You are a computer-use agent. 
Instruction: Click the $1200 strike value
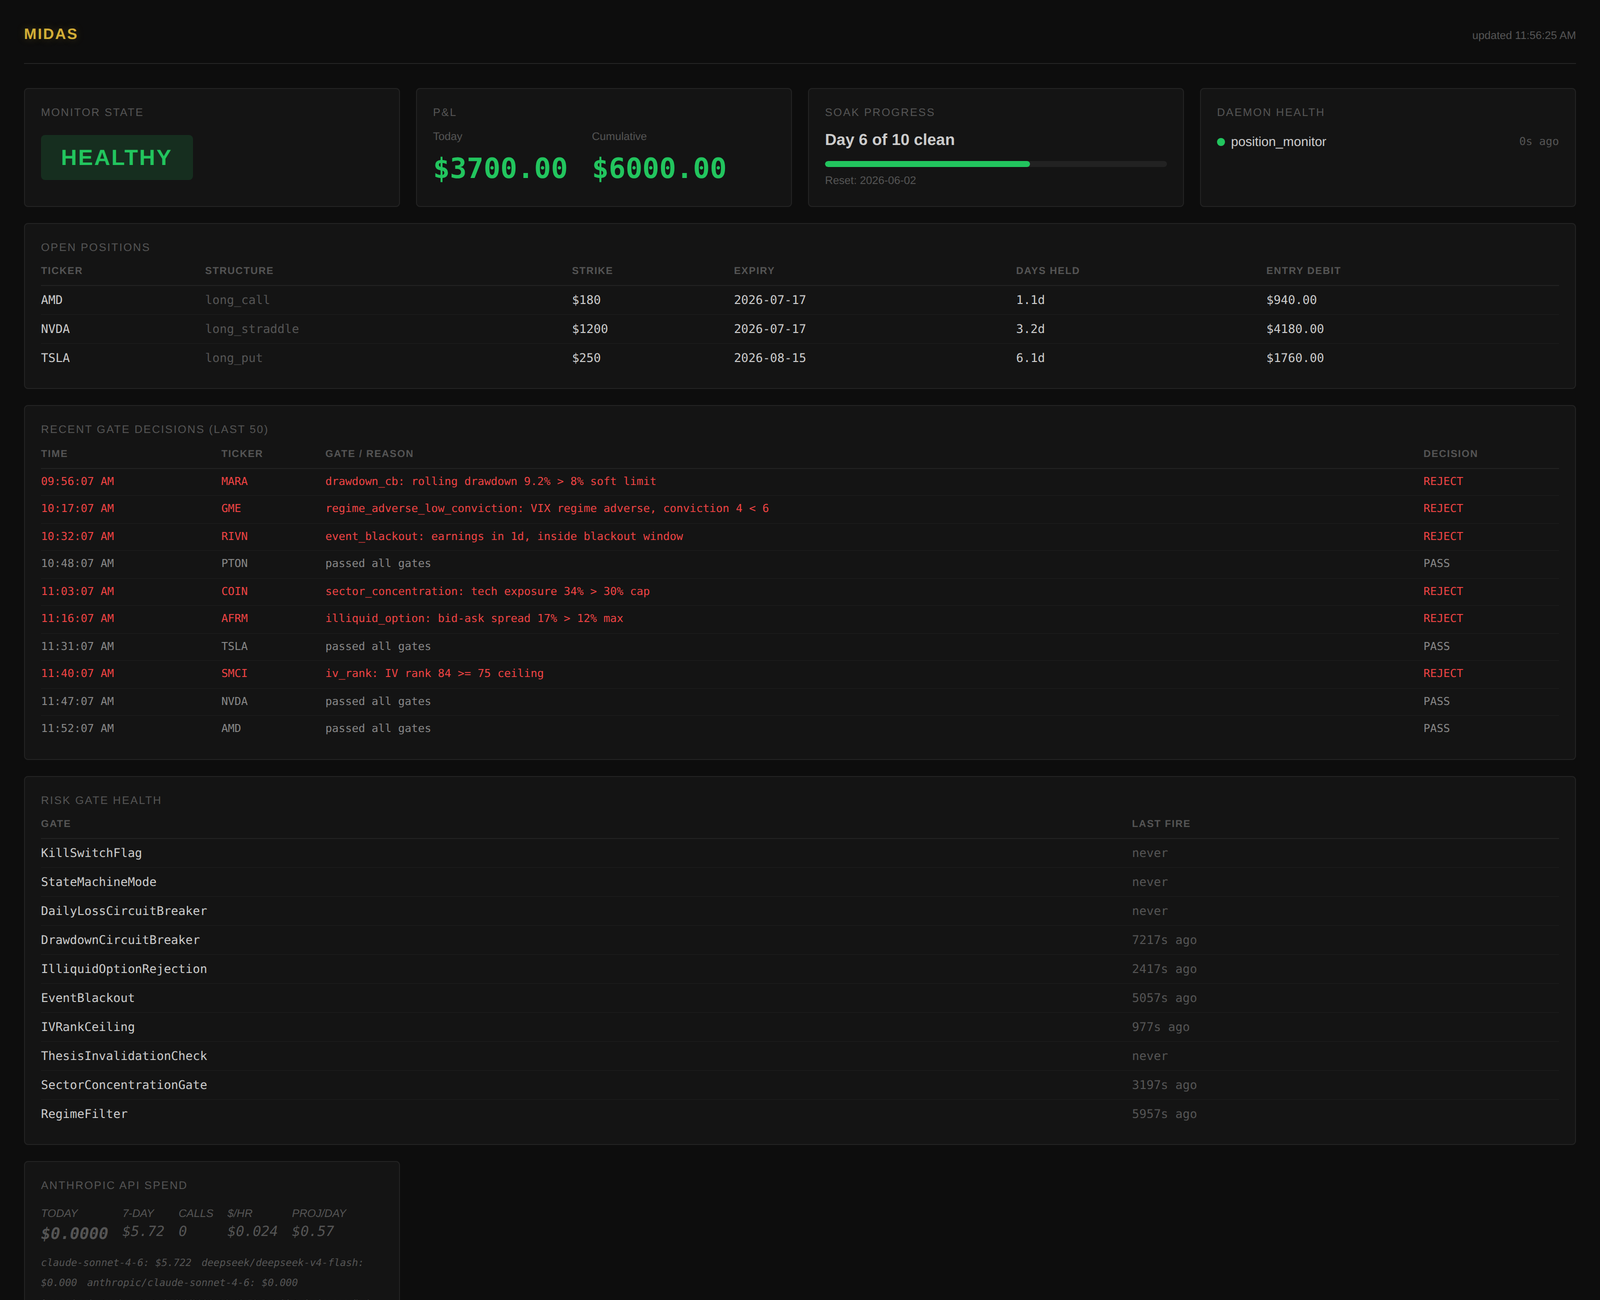point(590,329)
